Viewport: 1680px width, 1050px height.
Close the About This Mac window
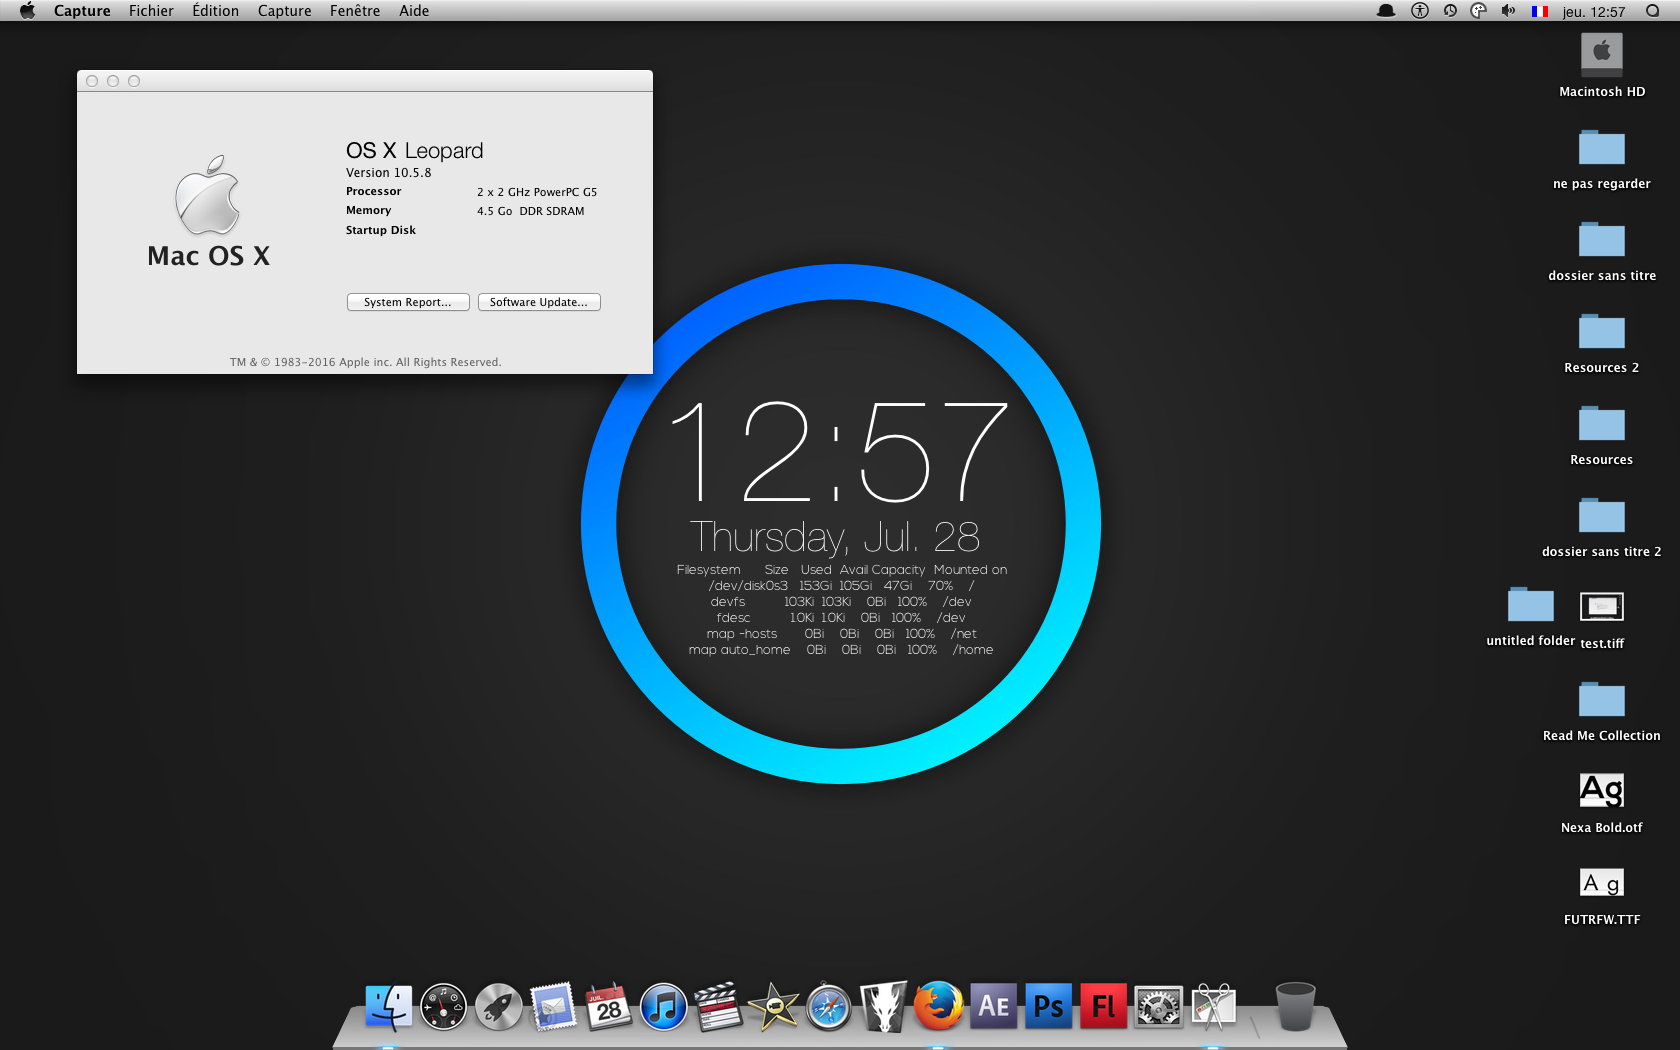click(92, 81)
